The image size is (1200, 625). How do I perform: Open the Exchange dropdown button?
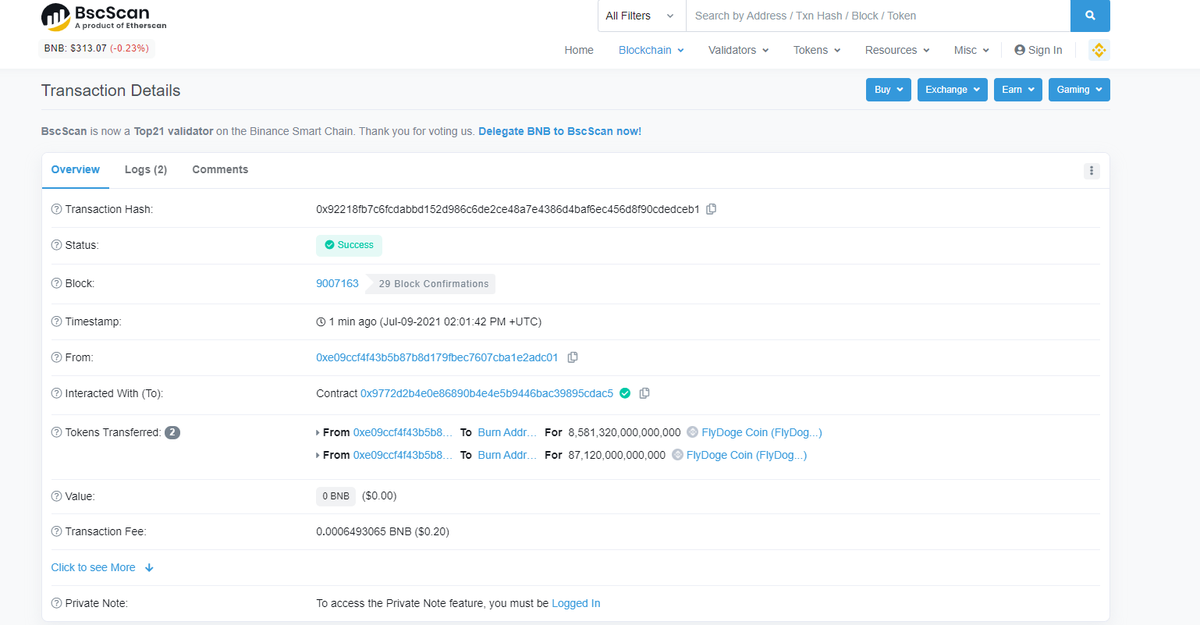tap(952, 90)
